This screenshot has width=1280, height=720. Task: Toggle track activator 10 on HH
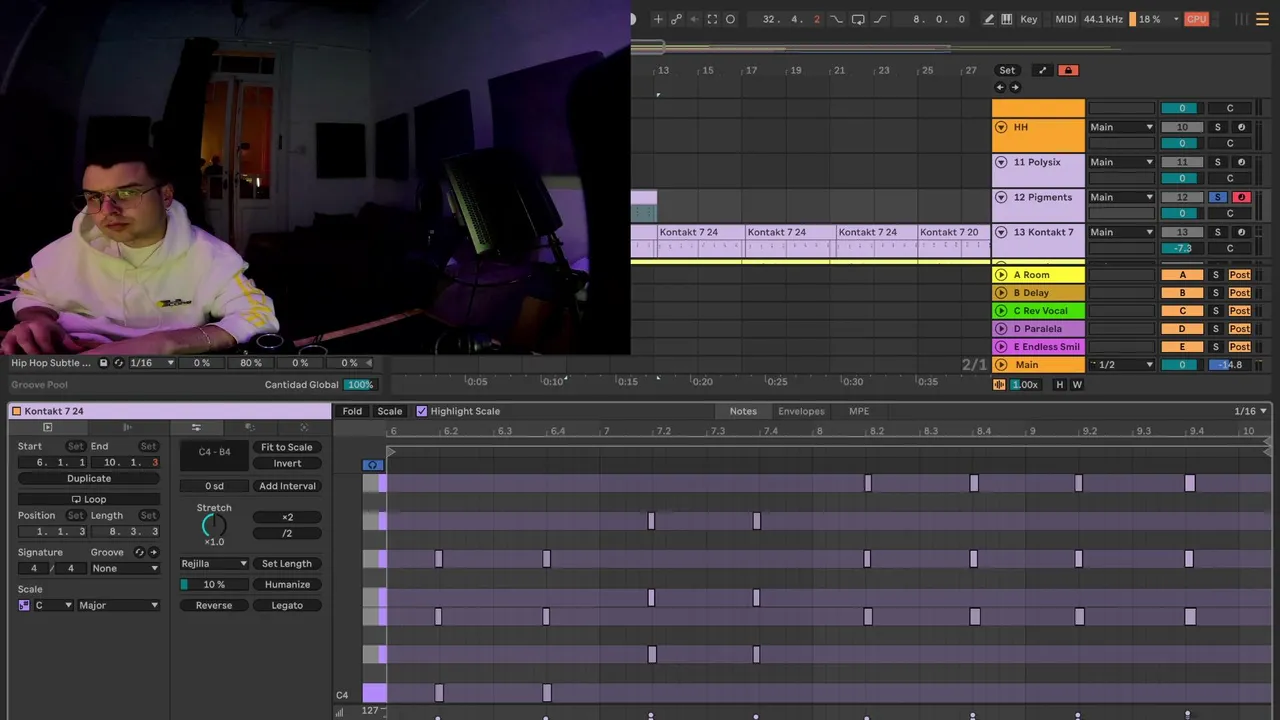tap(1182, 127)
